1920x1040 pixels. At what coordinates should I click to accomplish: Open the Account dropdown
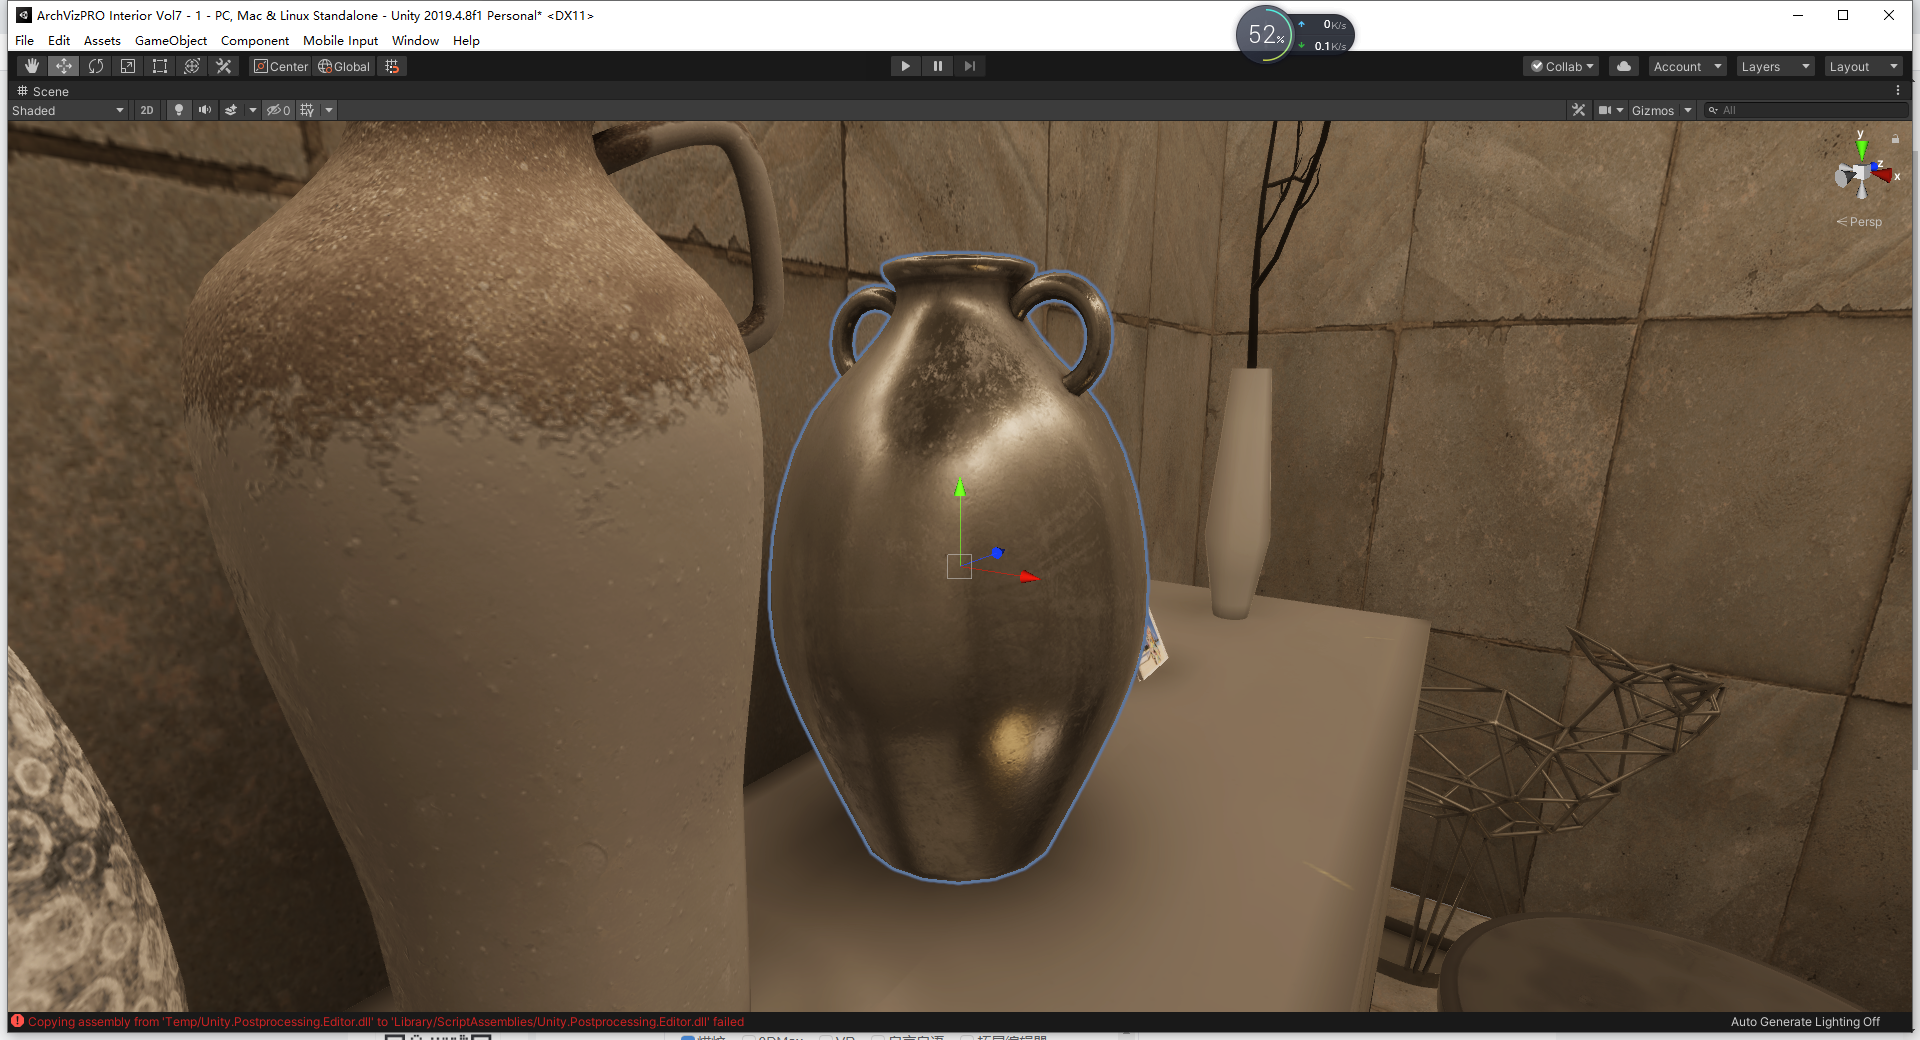pos(1687,66)
